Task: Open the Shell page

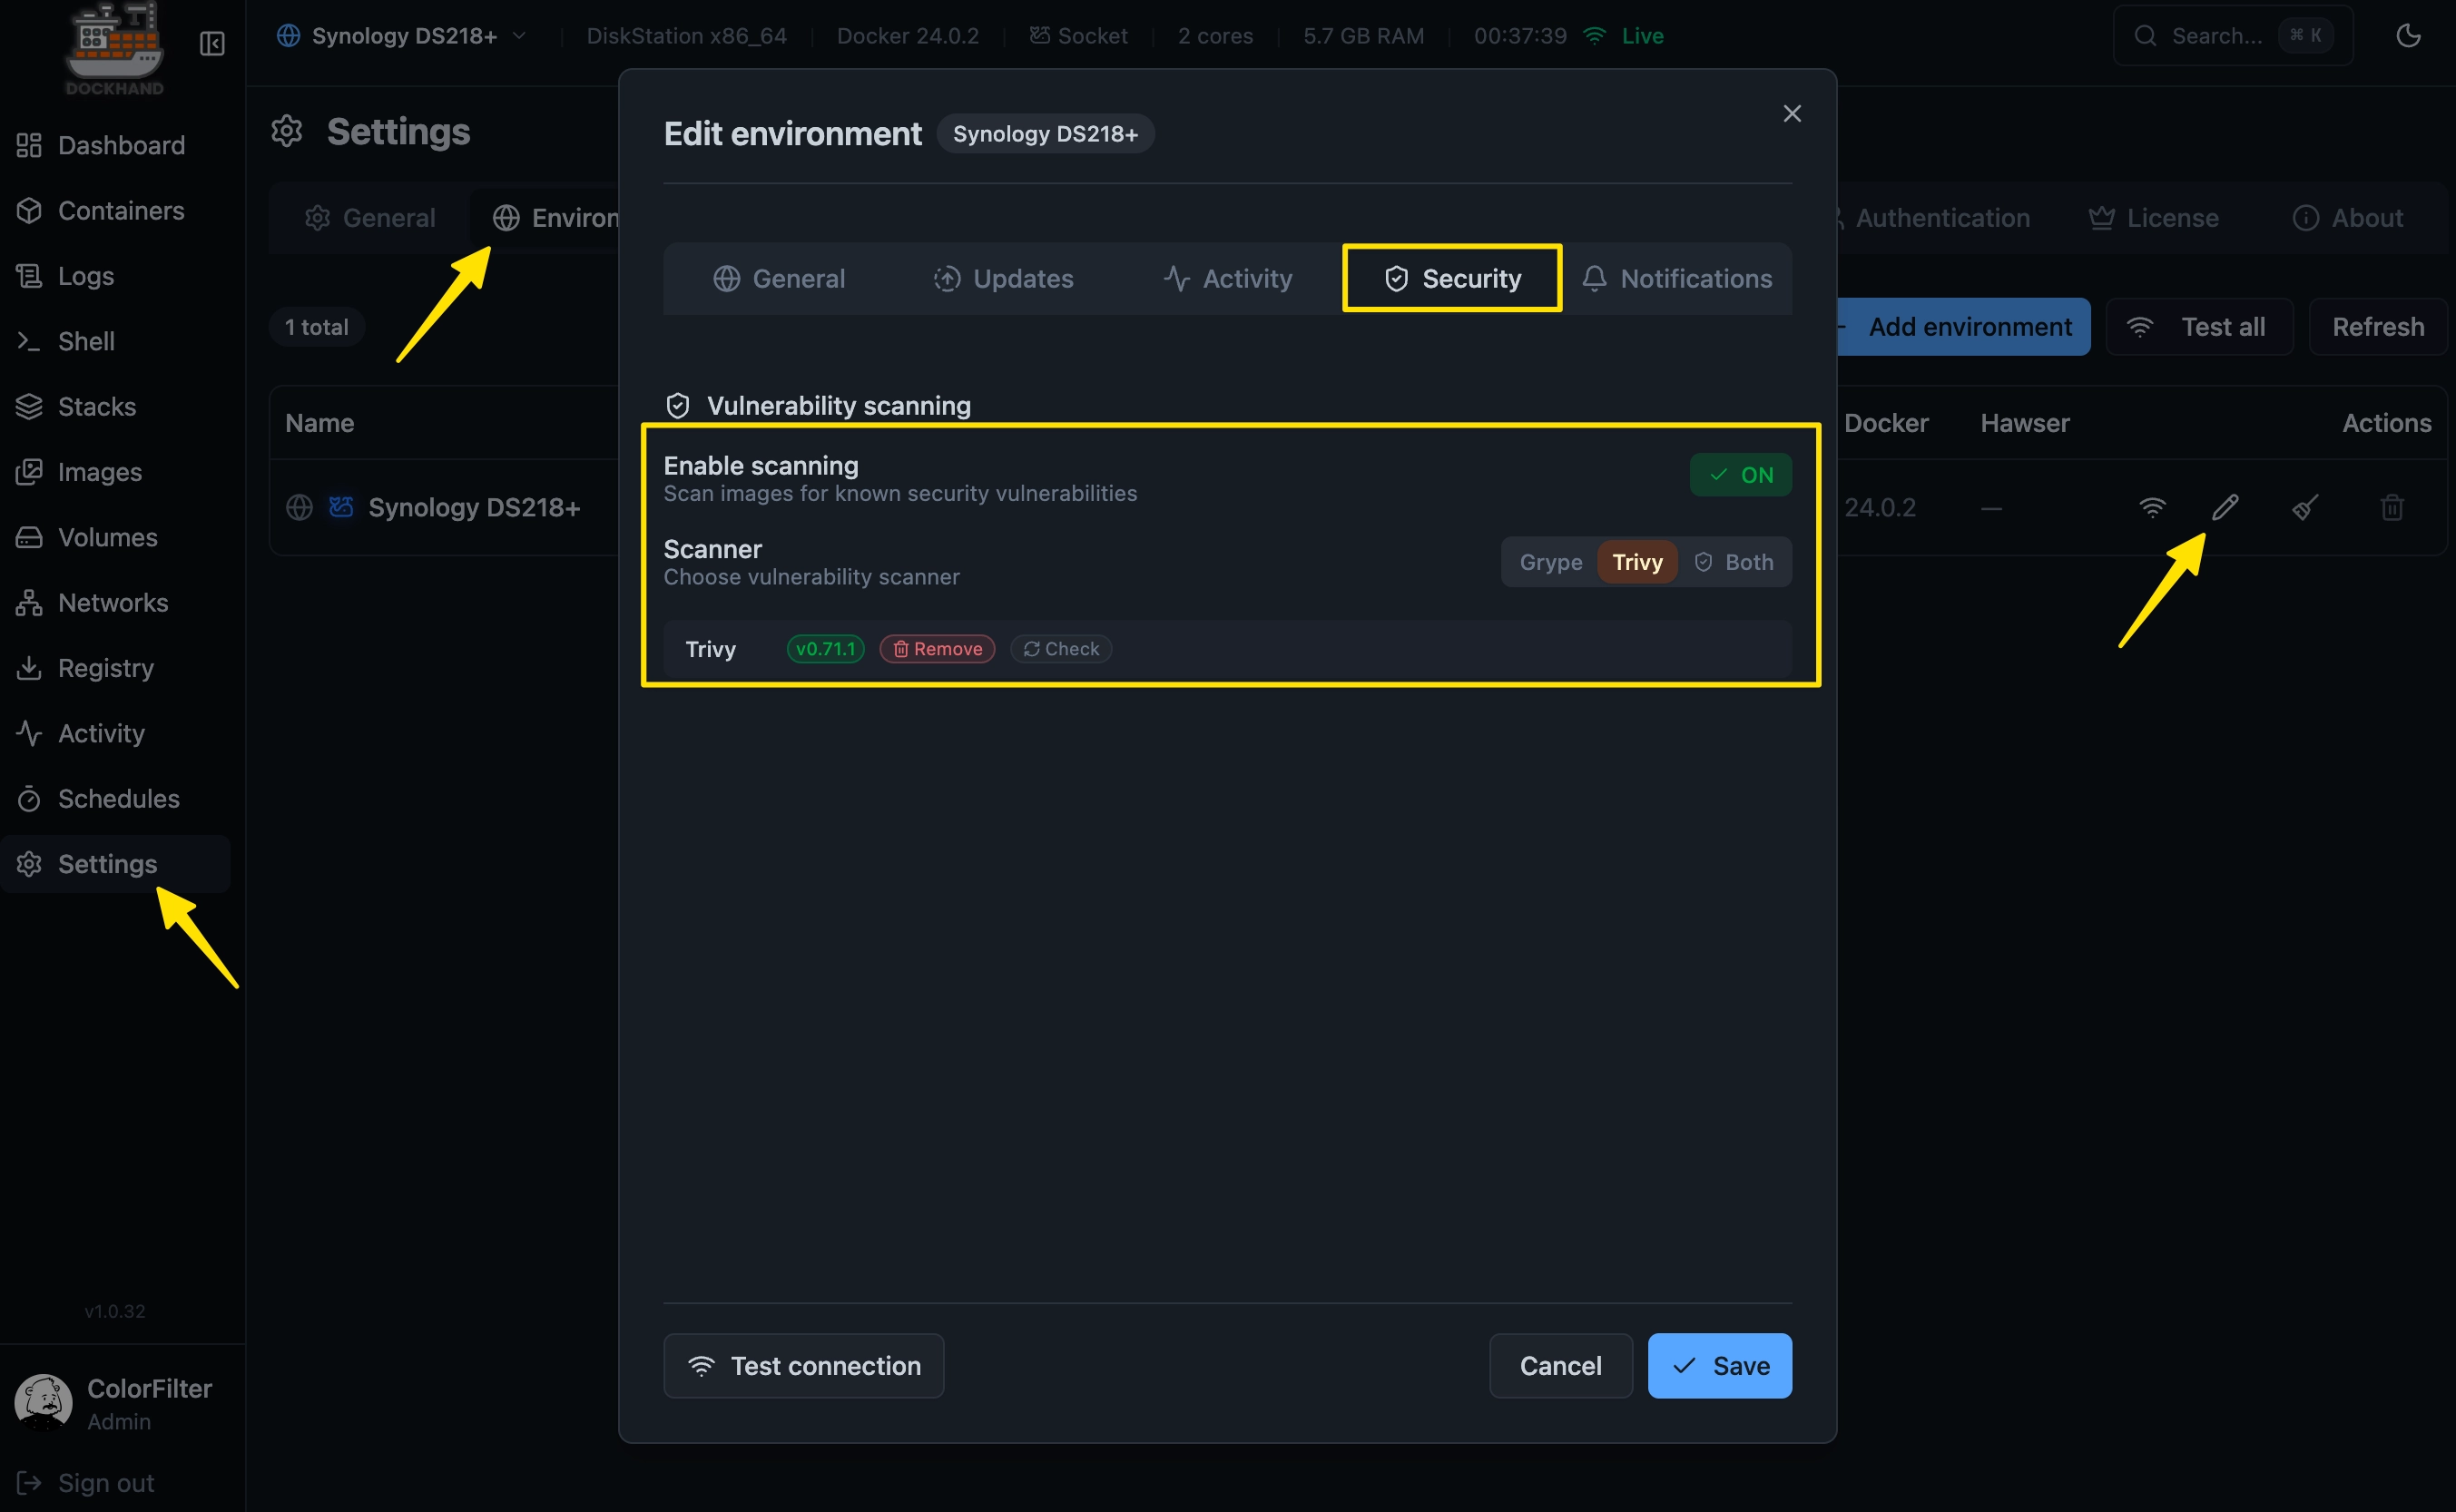Action: (115, 341)
